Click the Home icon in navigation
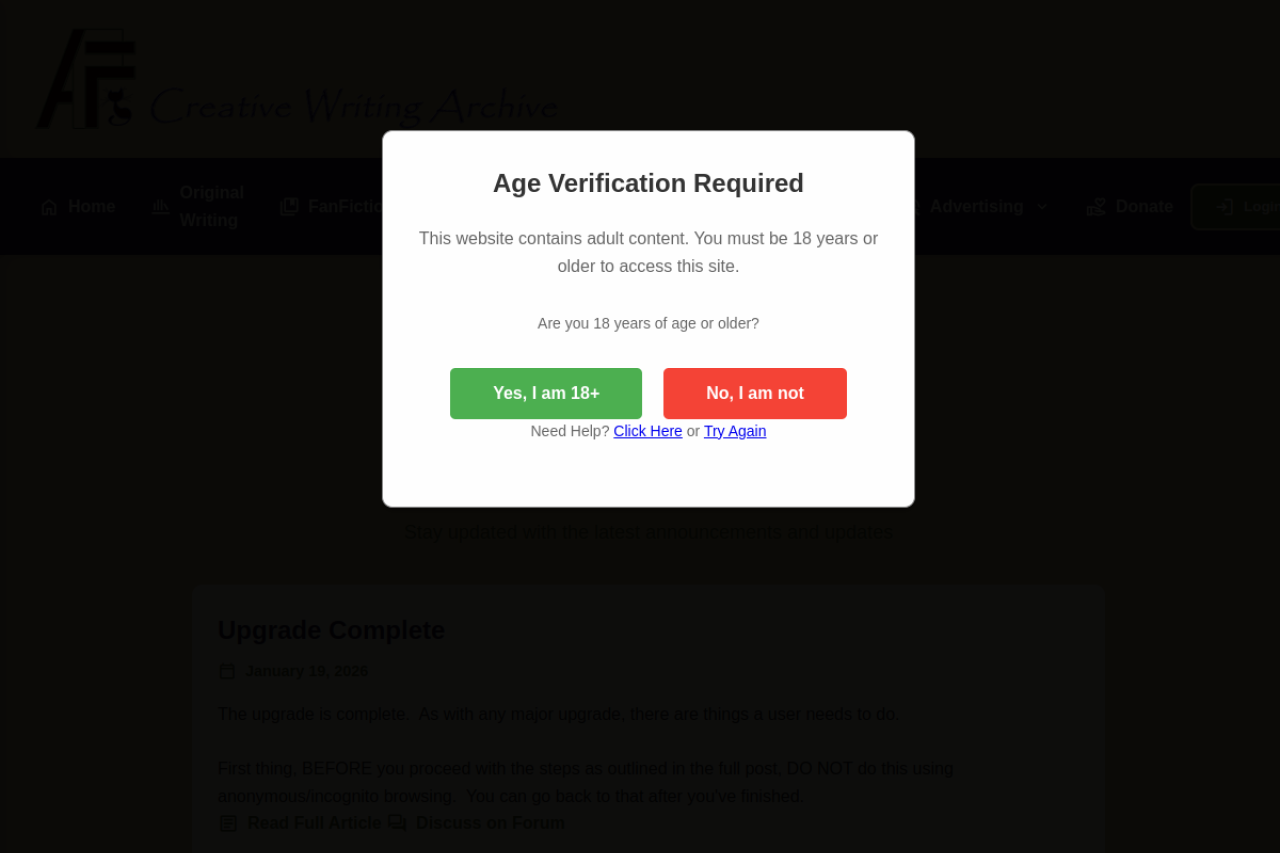1280x853 pixels. coord(48,206)
